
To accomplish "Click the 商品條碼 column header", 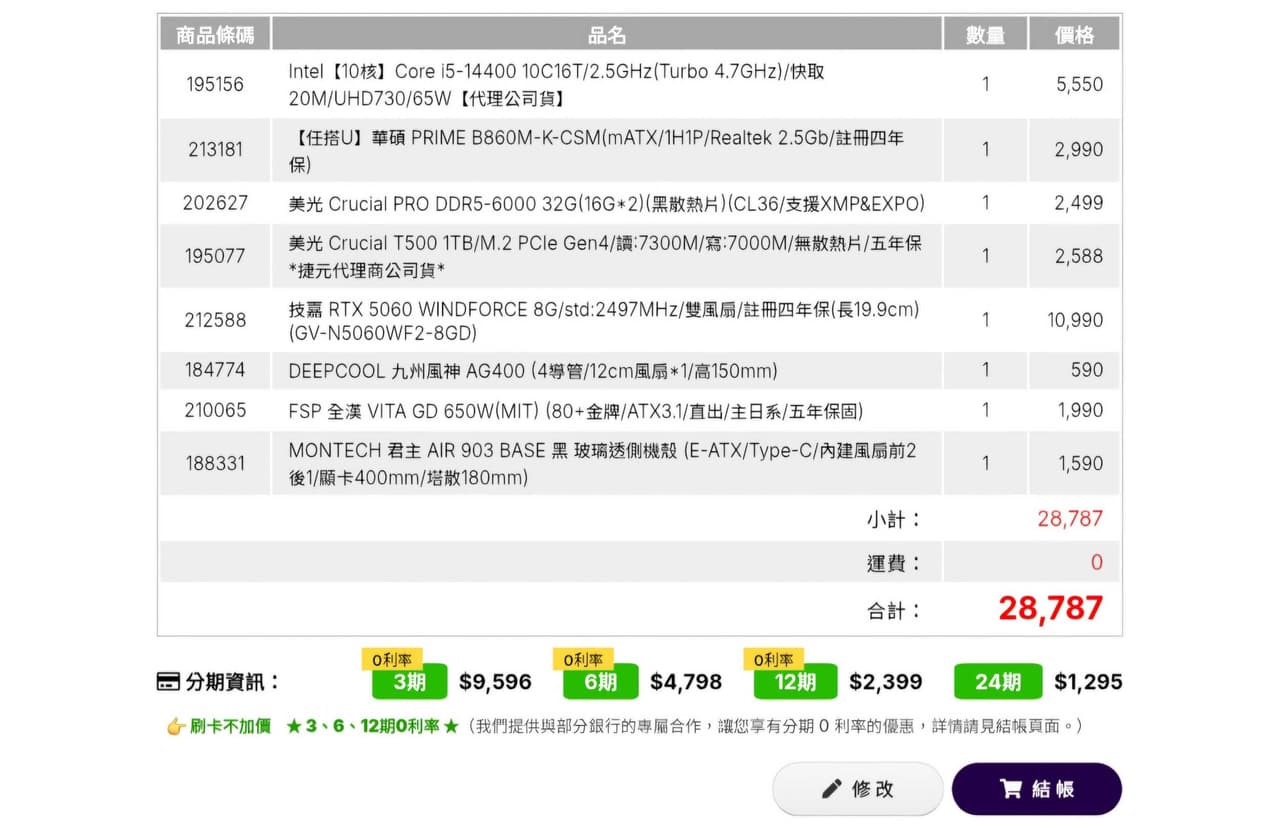I will click(215, 35).
